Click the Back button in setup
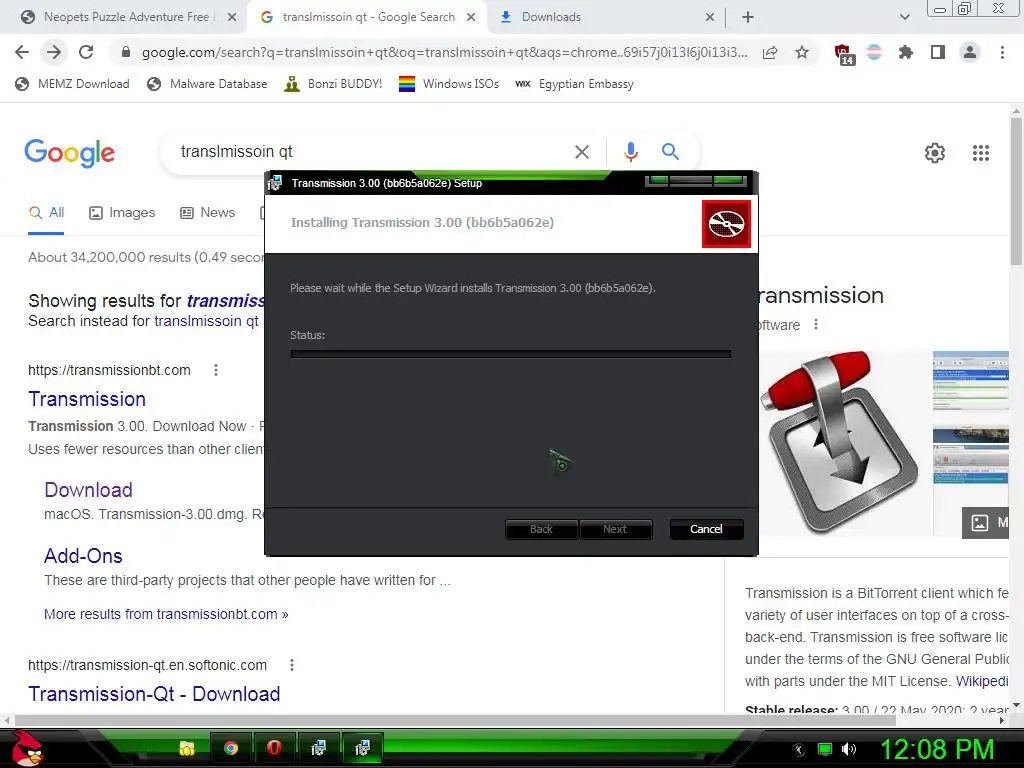 pos(541,529)
